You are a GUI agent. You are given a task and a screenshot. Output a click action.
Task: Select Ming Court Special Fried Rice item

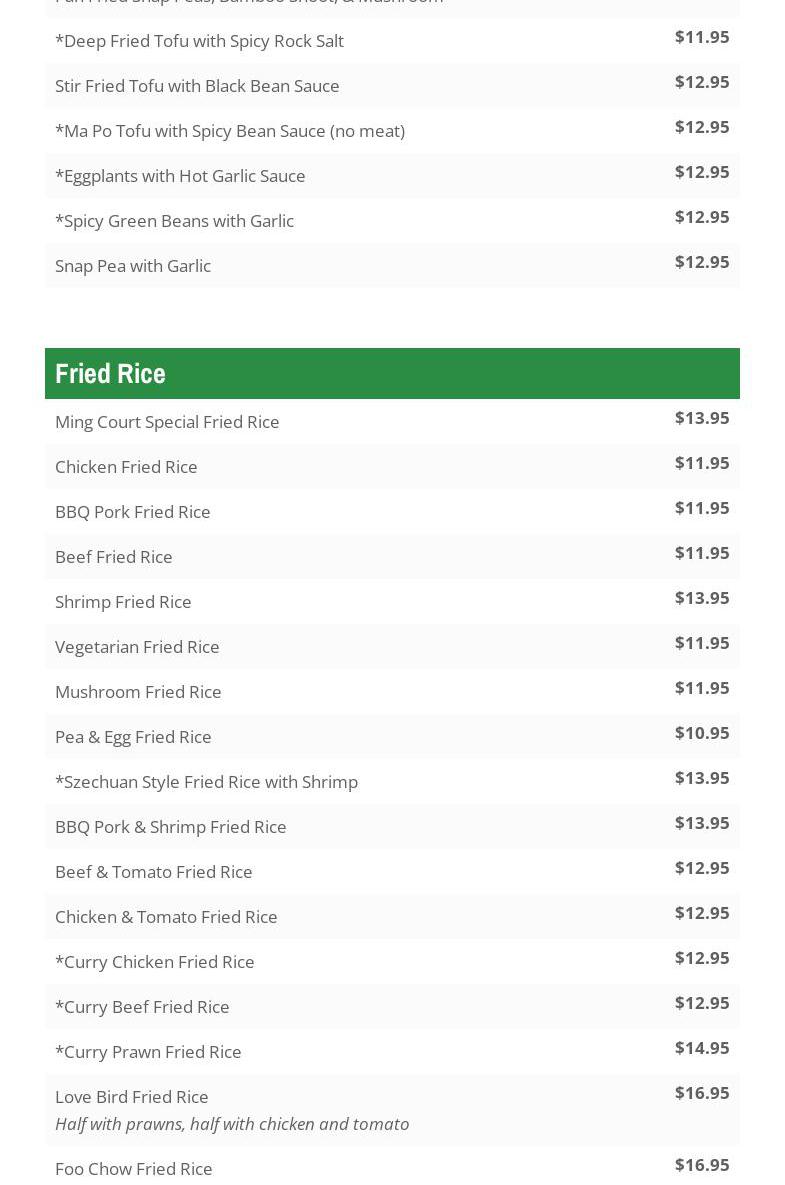[x=167, y=422]
